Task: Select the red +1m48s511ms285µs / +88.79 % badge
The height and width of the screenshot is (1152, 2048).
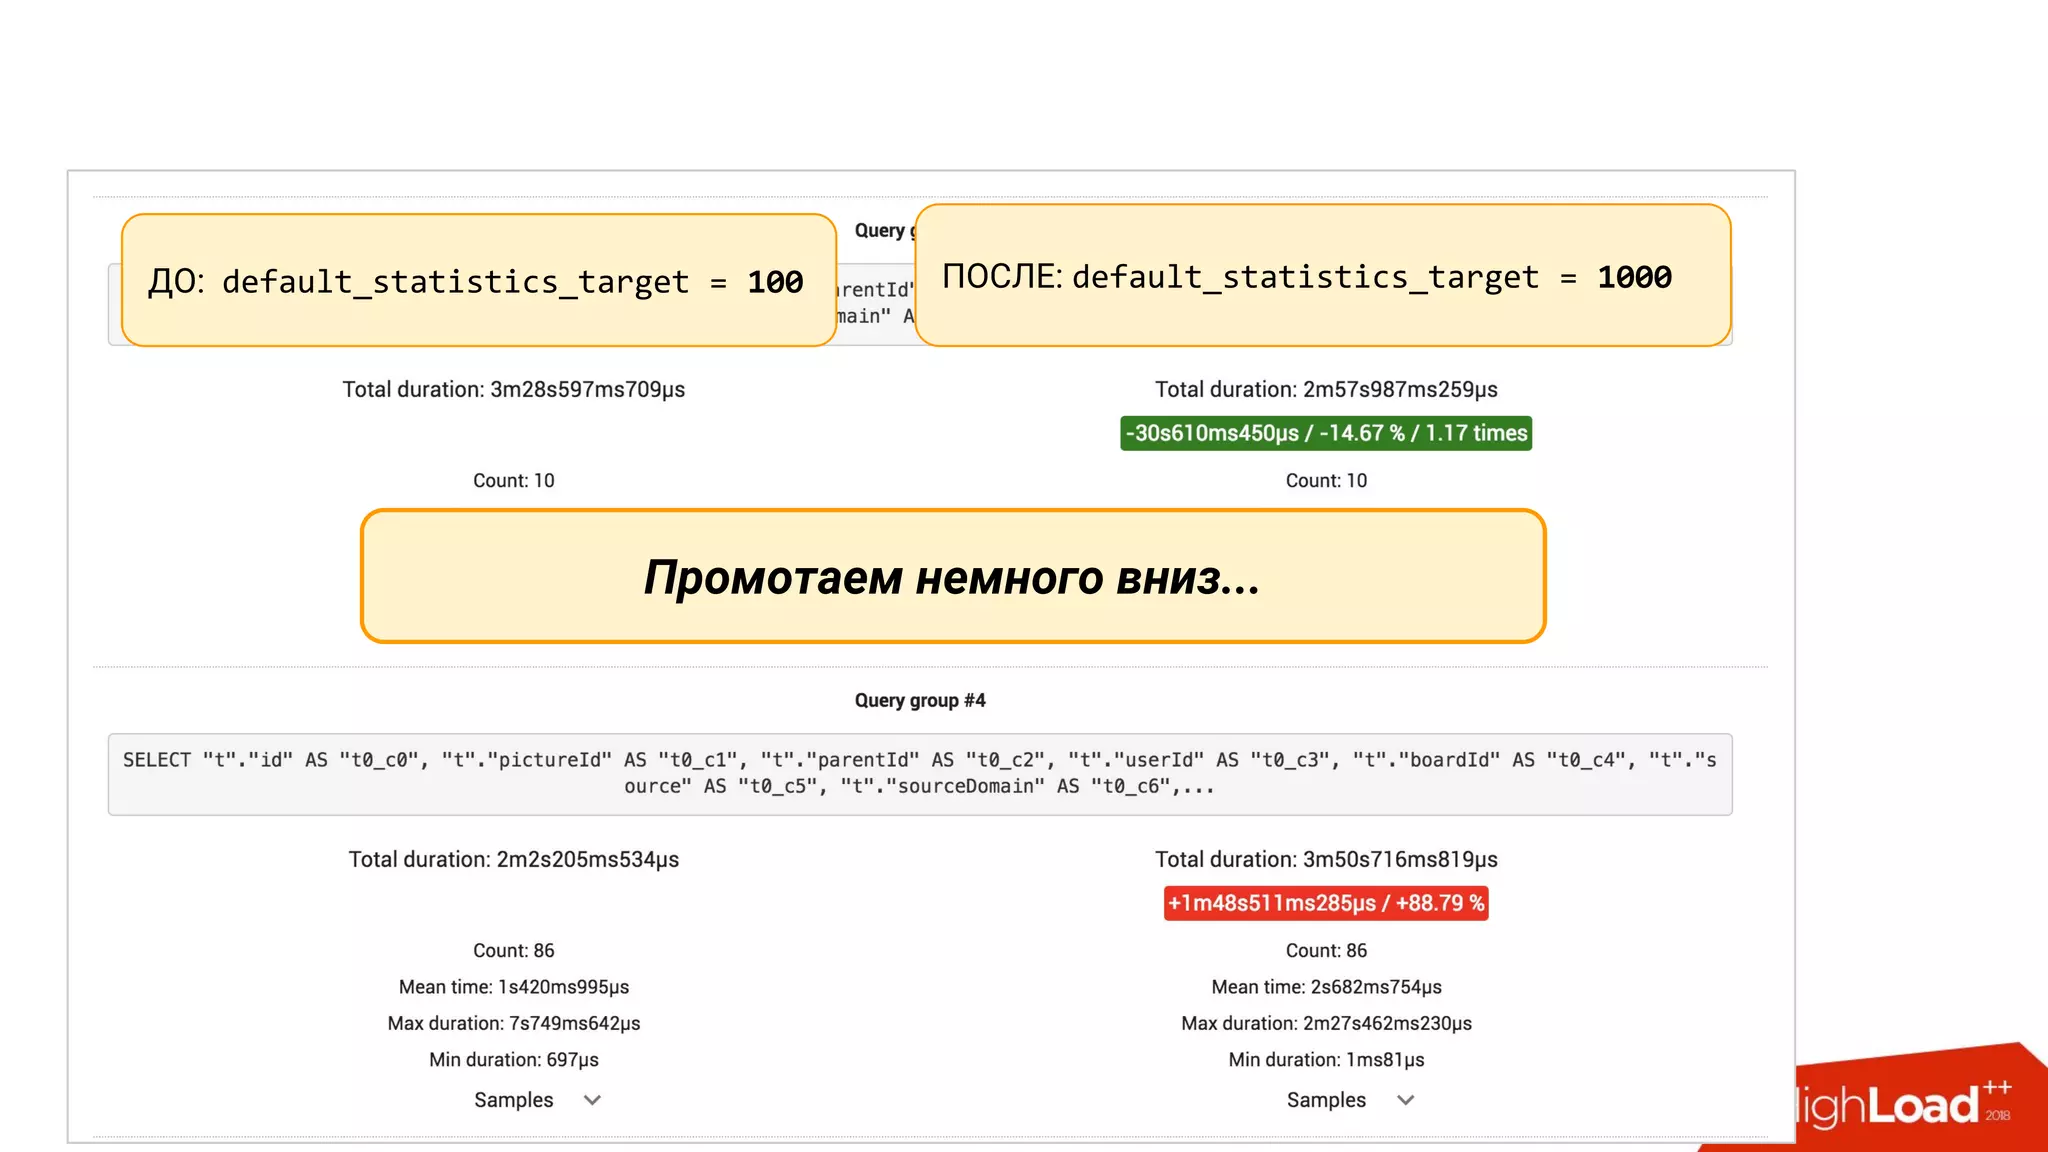Action: pos(1326,903)
